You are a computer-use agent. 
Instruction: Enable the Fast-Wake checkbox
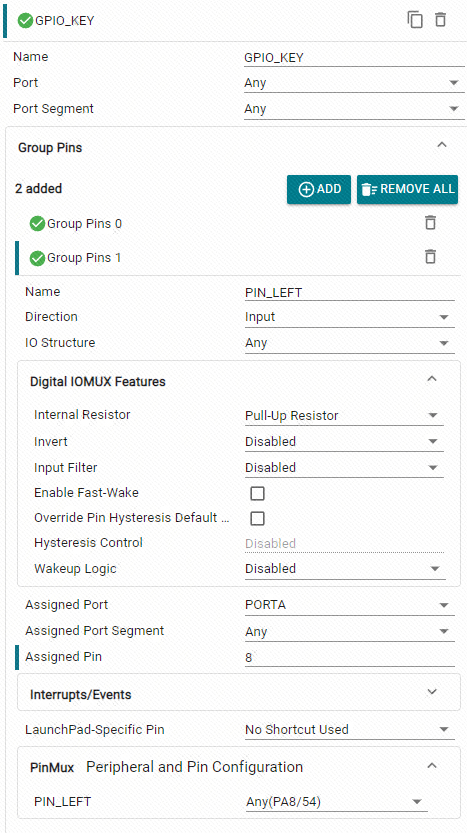click(x=257, y=494)
